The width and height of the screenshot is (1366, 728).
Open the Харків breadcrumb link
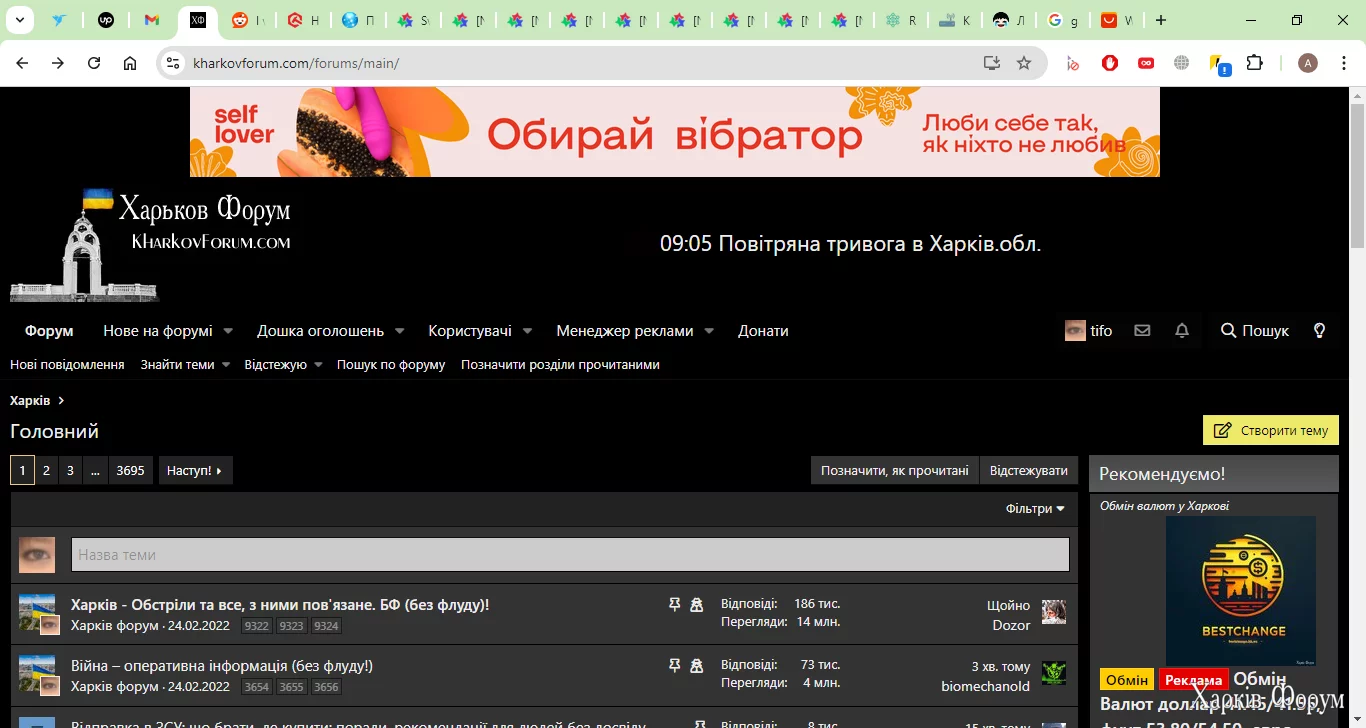tap(30, 400)
